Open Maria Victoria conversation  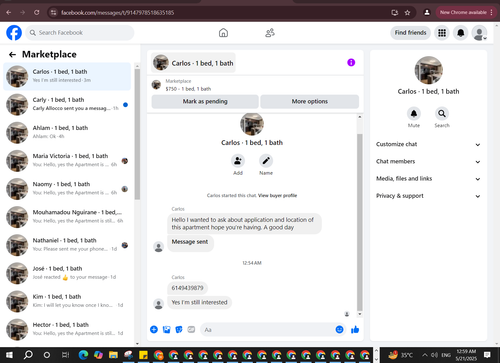(x=67, y=161)
